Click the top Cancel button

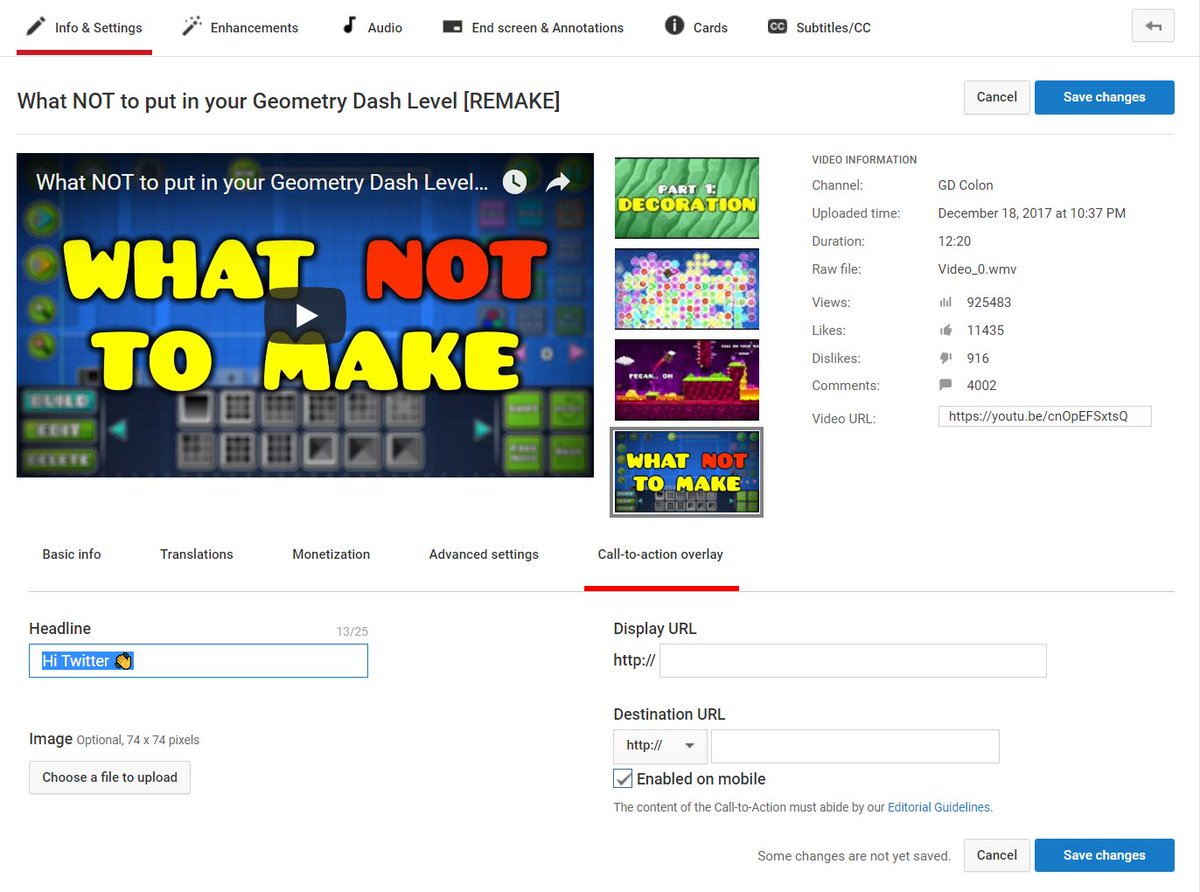[x=997, y=97]
